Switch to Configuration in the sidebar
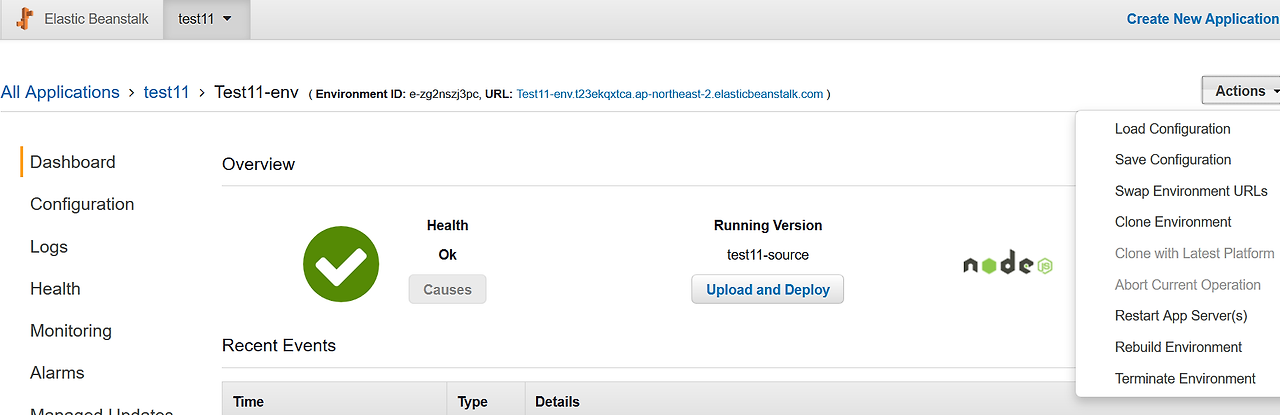The height and width of the screenshot is (415, 1280). 82,204
